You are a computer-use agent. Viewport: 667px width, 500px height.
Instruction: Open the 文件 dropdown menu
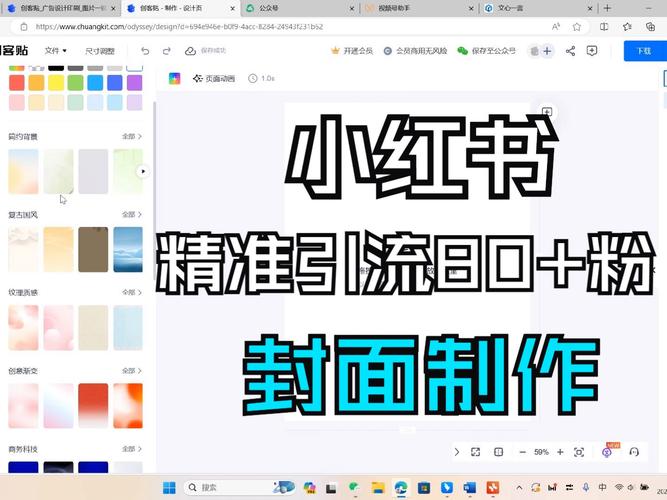point(55,51)
